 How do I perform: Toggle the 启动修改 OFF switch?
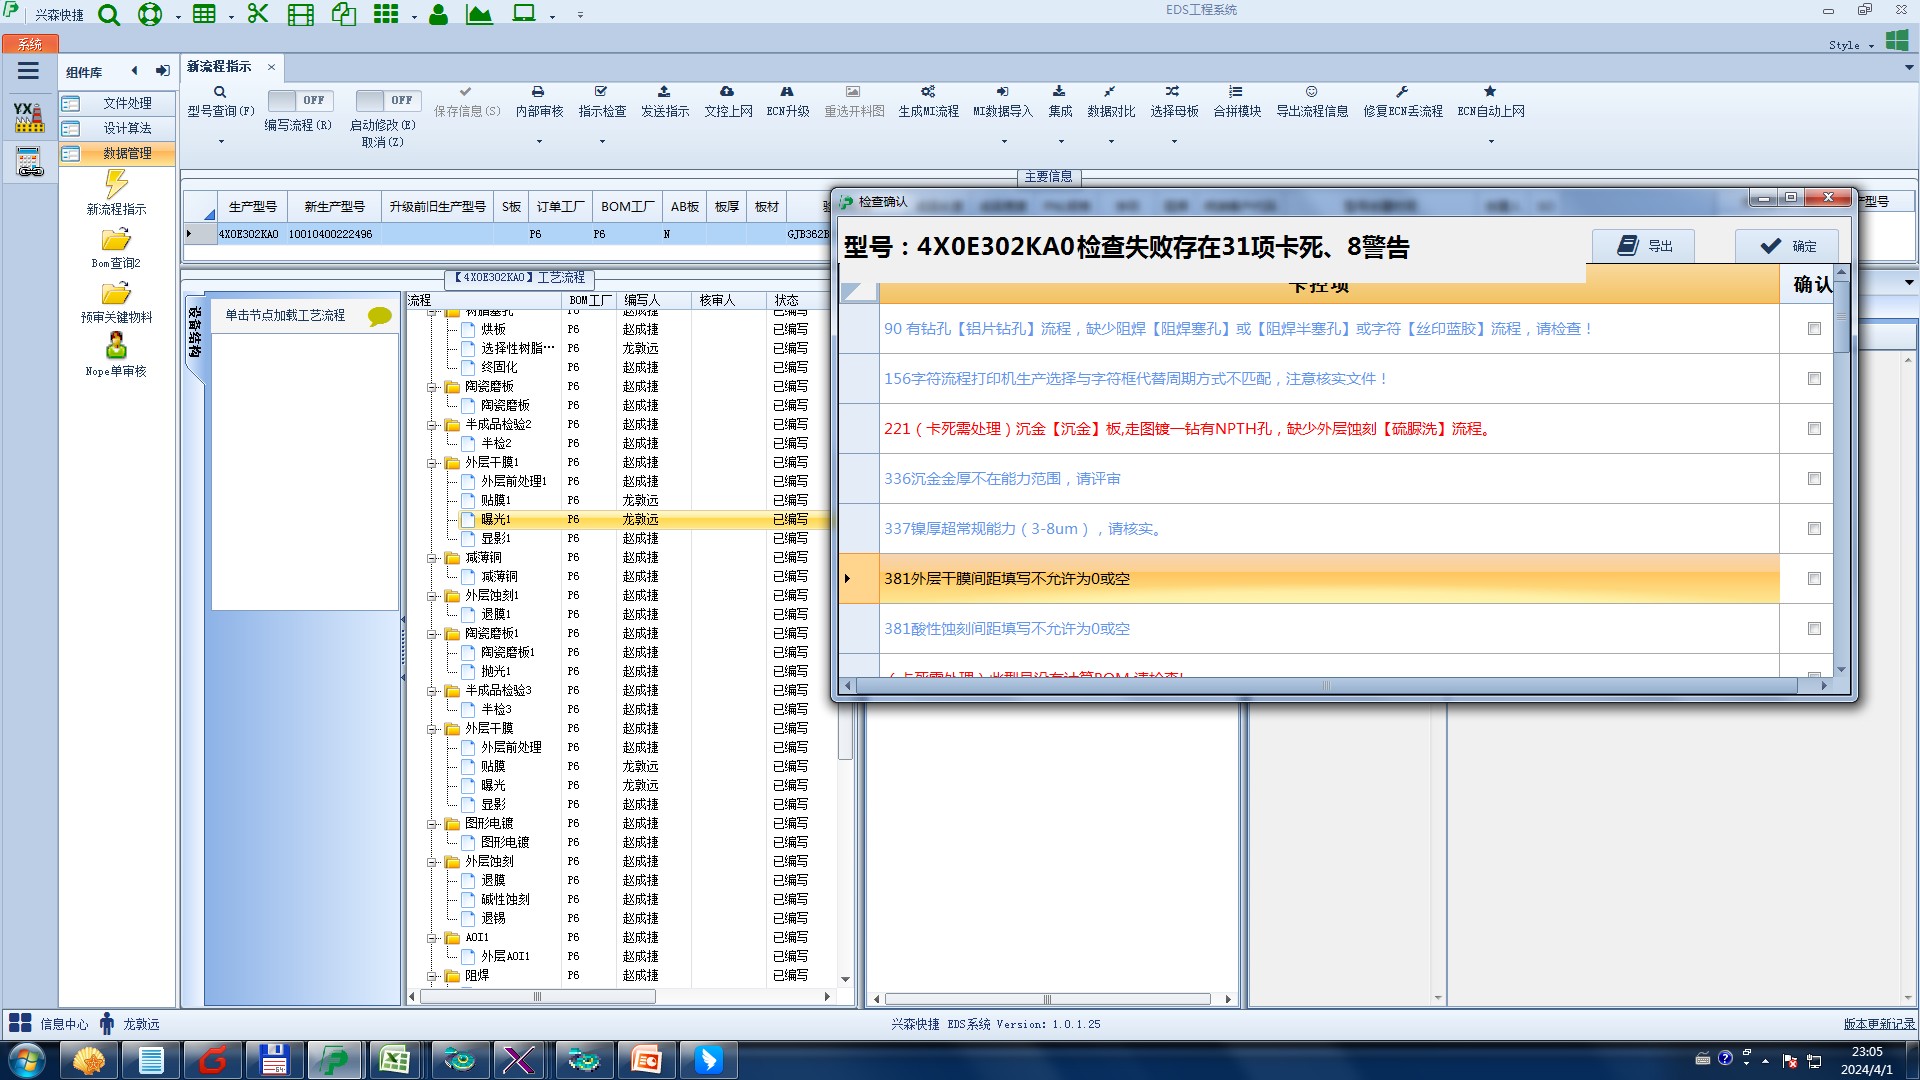pos(388,100)
